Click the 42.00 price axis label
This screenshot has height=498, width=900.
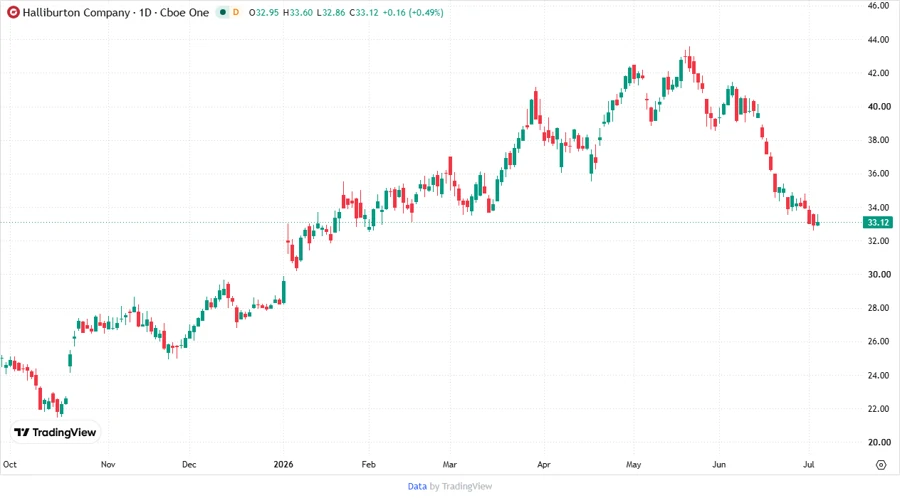click(879, 73)
